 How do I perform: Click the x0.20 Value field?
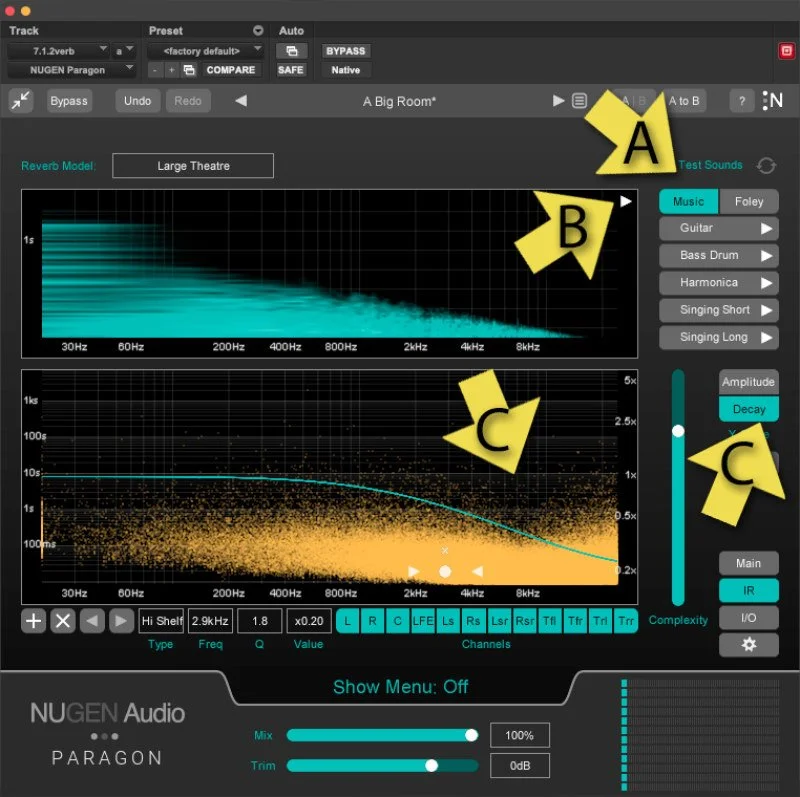(x=309, y=621)
